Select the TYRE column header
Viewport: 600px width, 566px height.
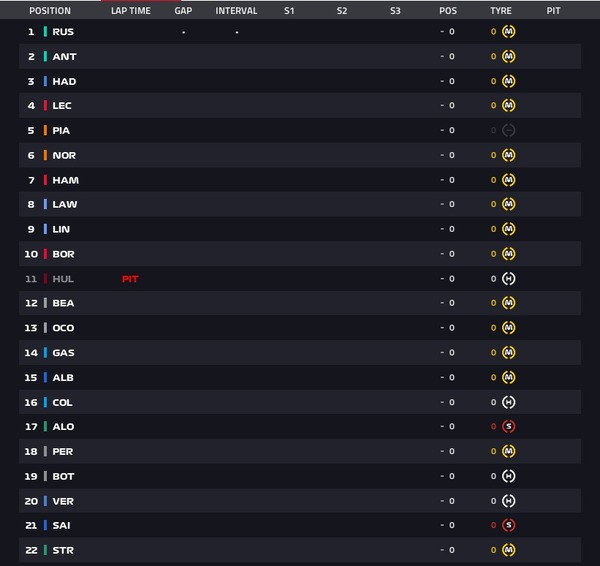[x=501, y=11]
